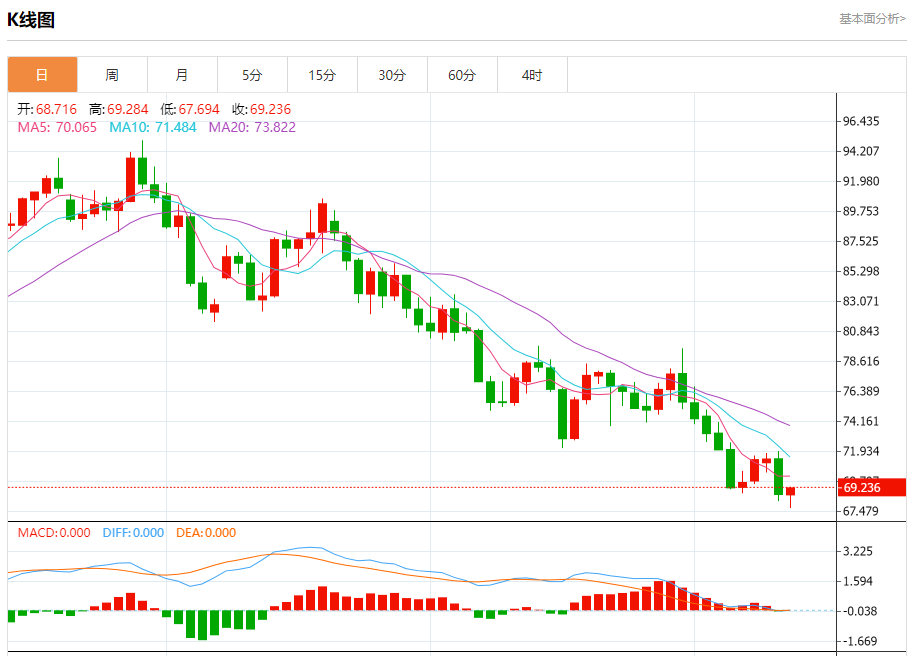Click the 78.616 price axis label
Image resolution: width=917 pixels, height=656 pixels.
[861, 361]
